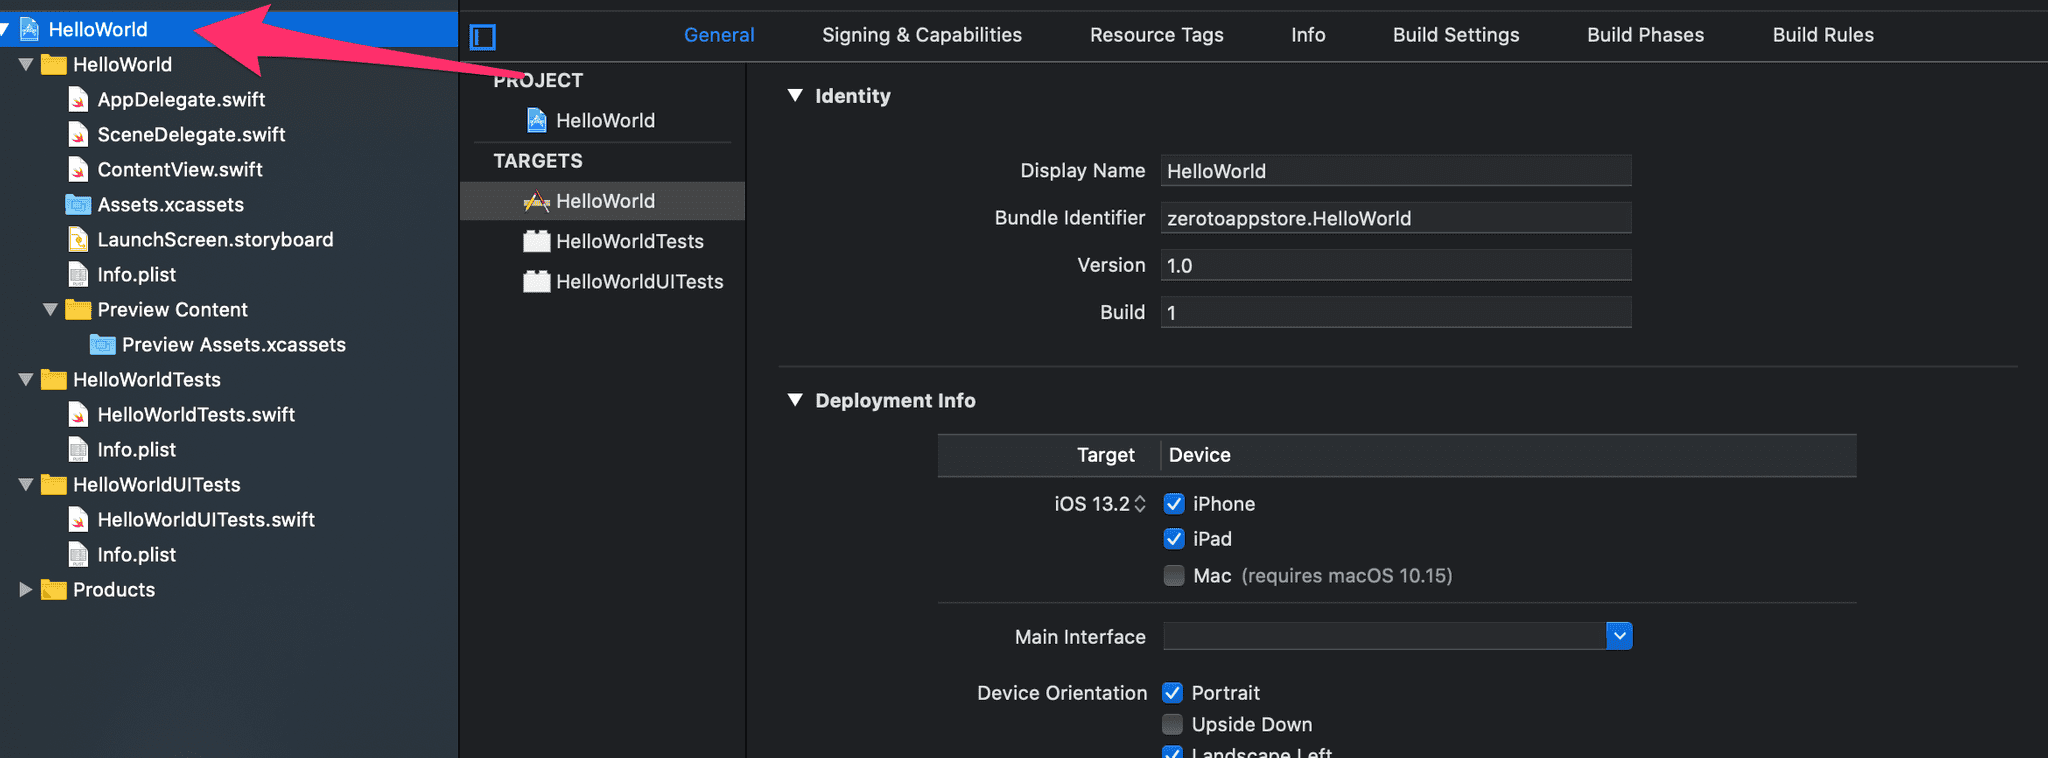
Task: Click the HelloWorld app target icon
Action: (537, 201)
